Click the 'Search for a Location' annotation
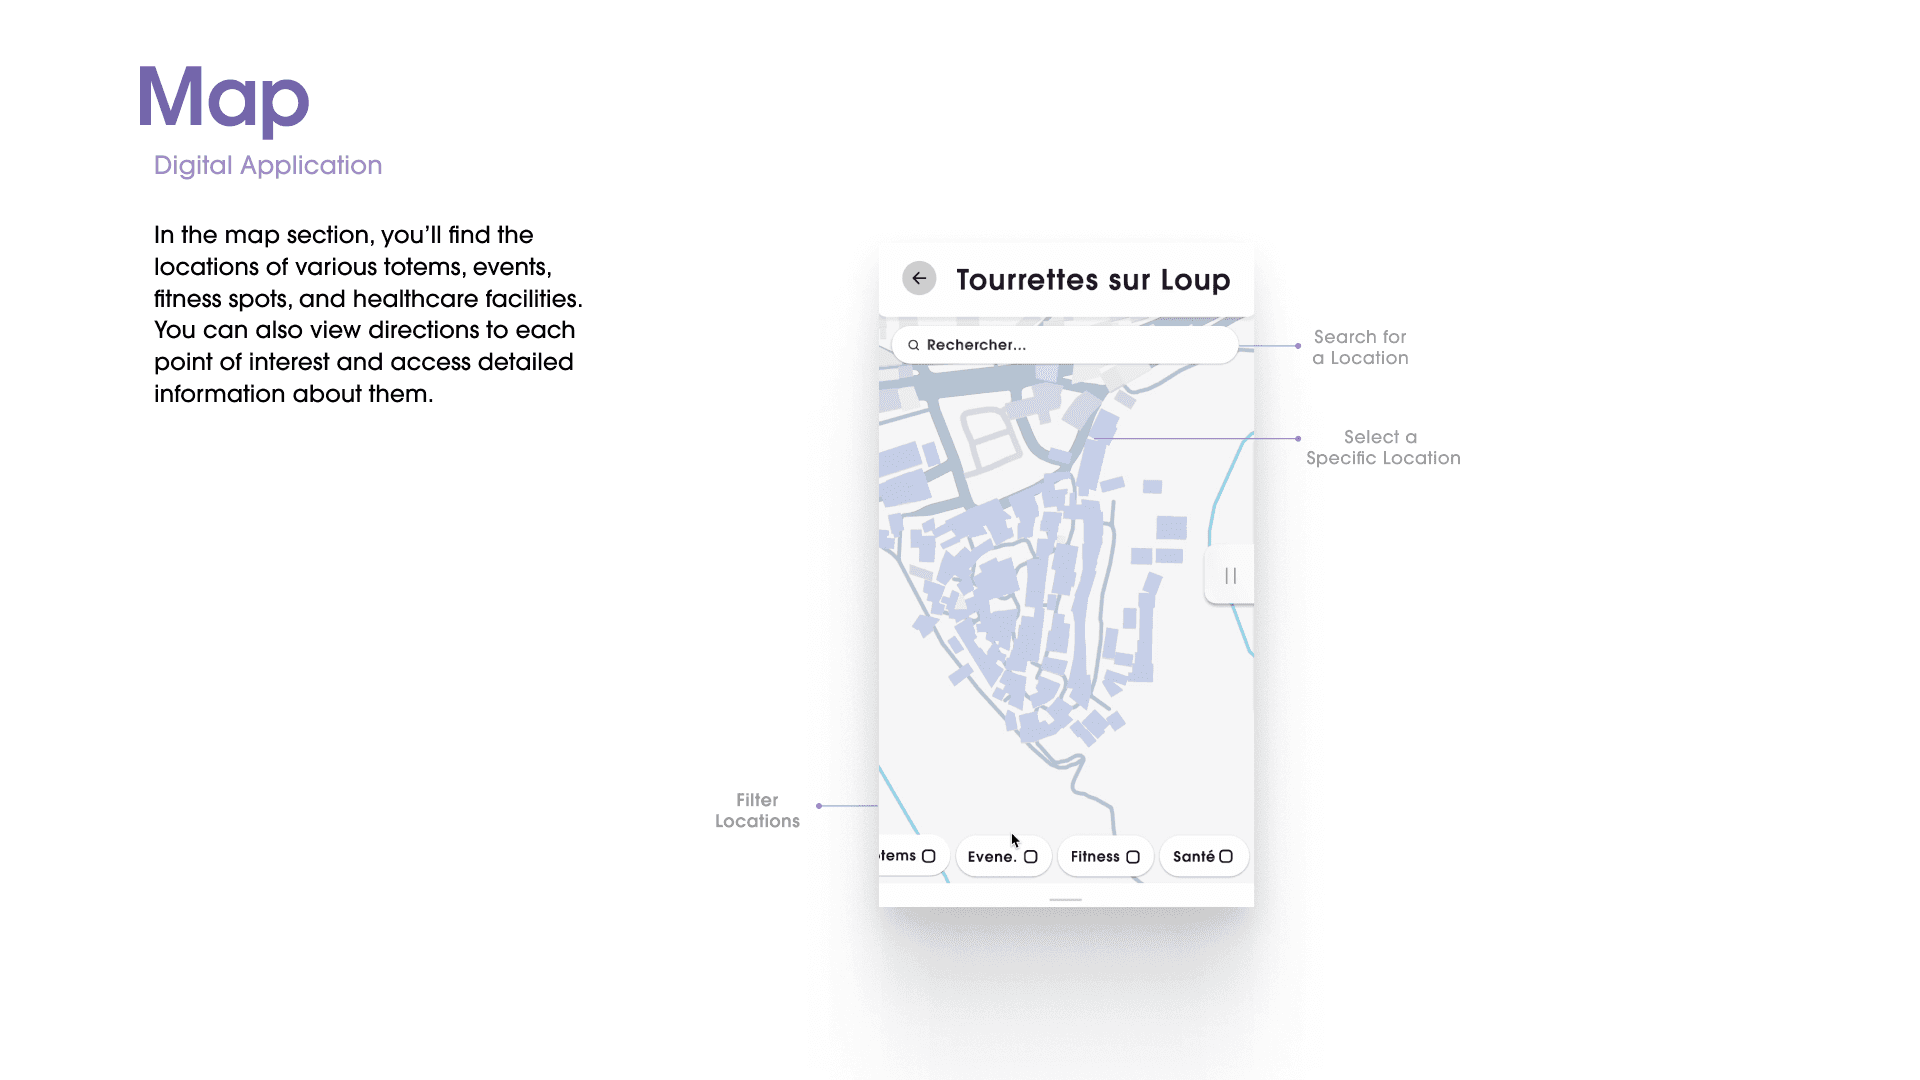 tap(1360, 347)
